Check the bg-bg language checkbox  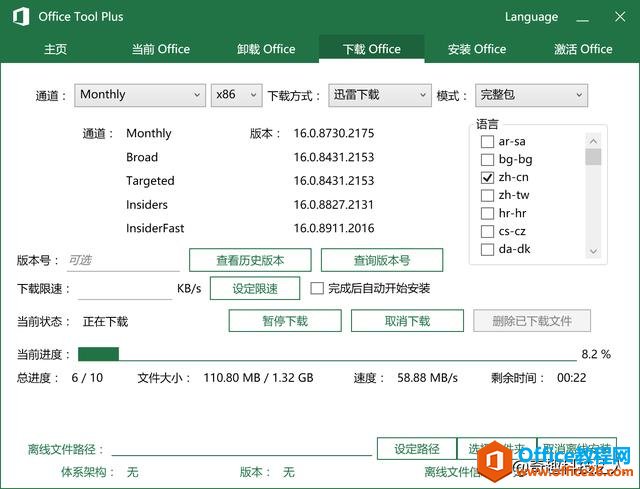pyautogui.click(x=487, y=160)
